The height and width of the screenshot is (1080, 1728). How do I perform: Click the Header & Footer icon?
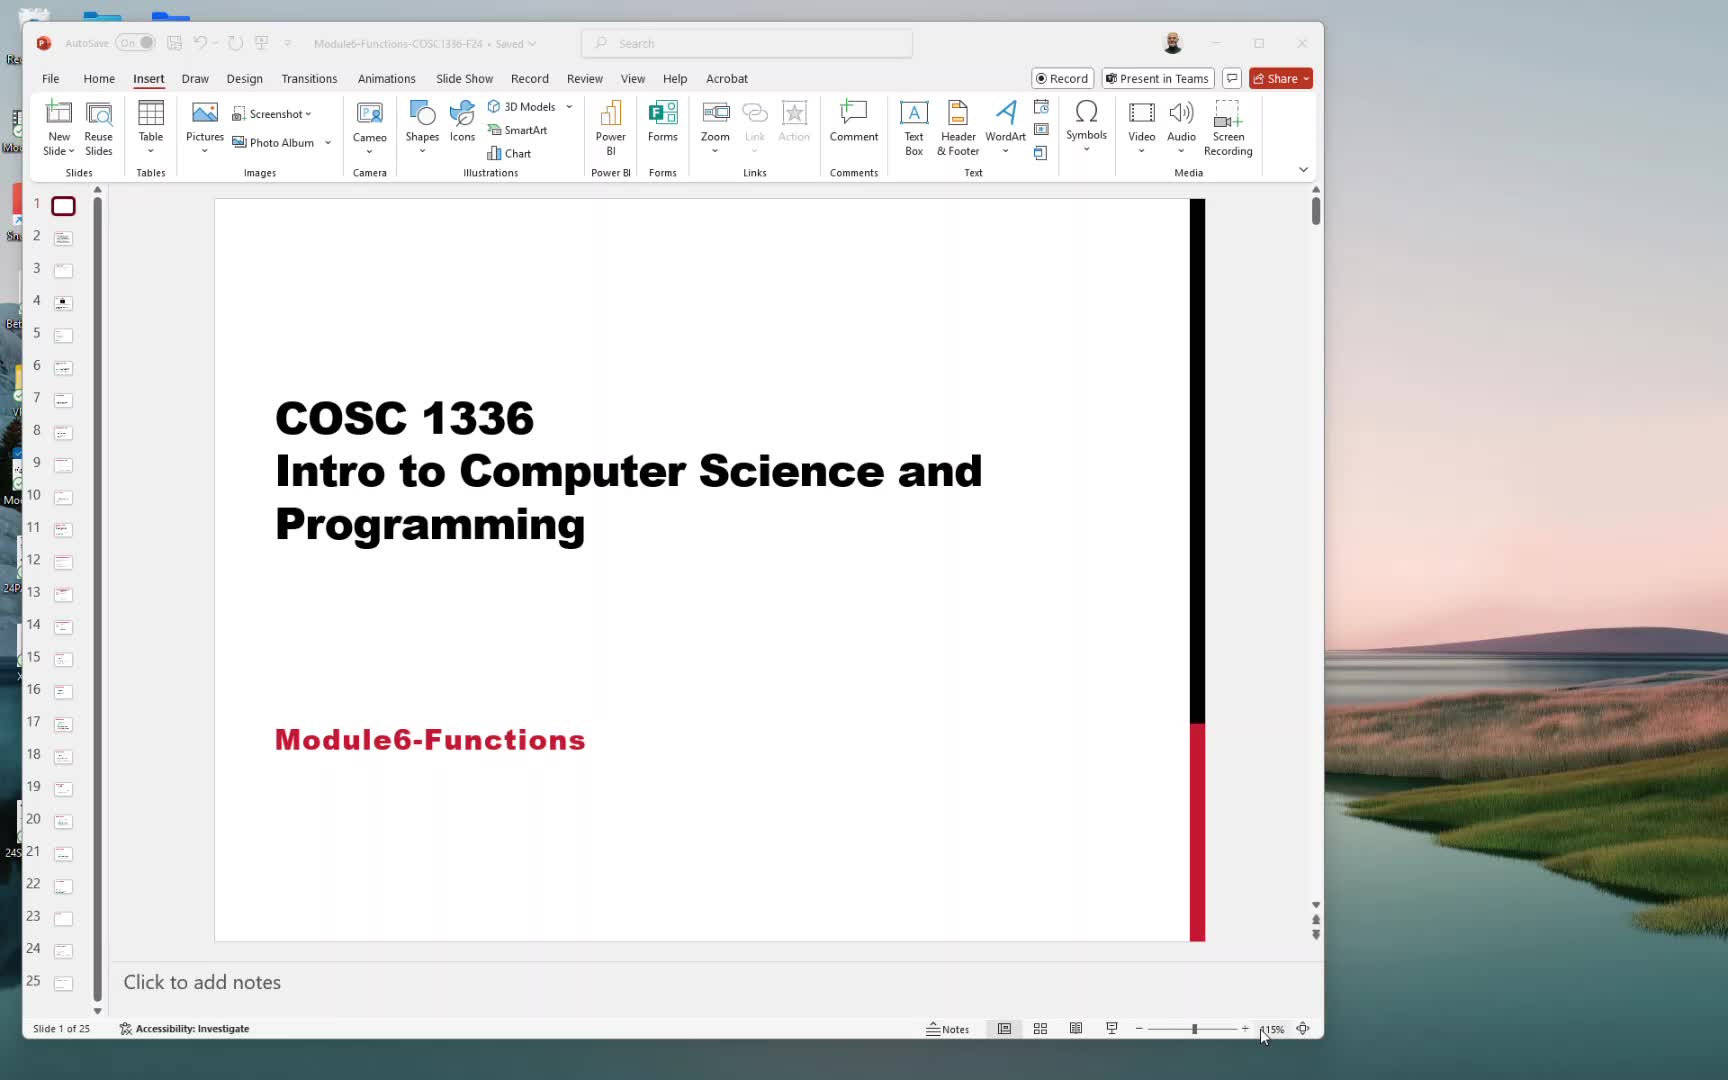pyautogui.click(x=957, y=127)
